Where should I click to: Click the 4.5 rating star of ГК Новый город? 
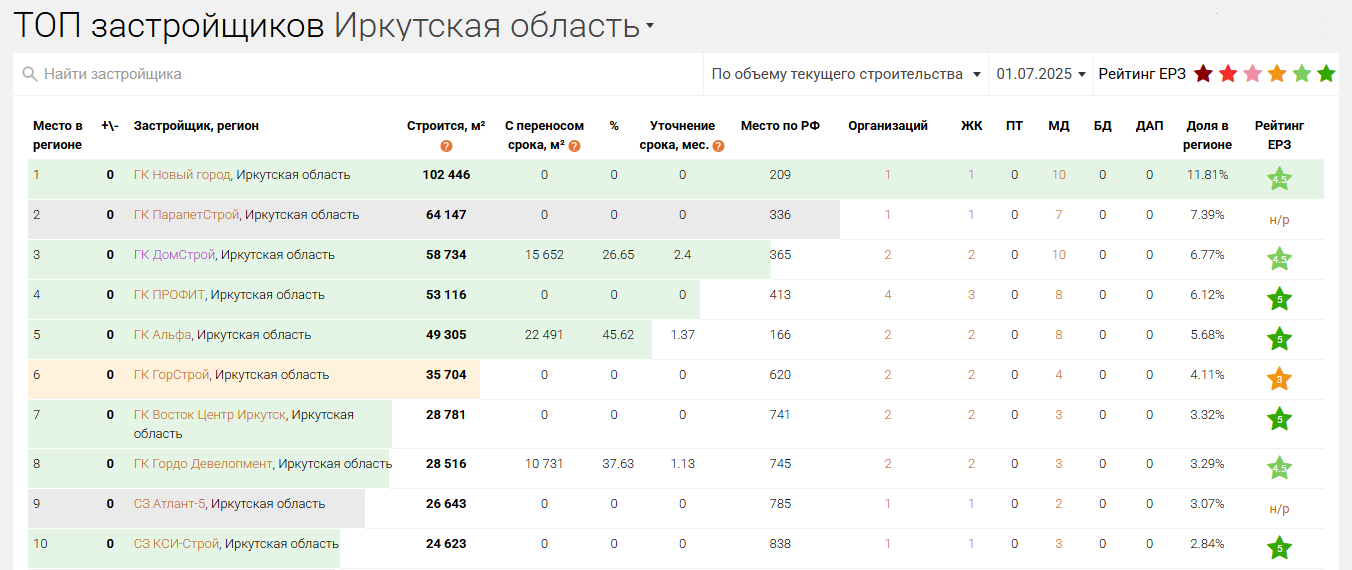[1279, 180]
